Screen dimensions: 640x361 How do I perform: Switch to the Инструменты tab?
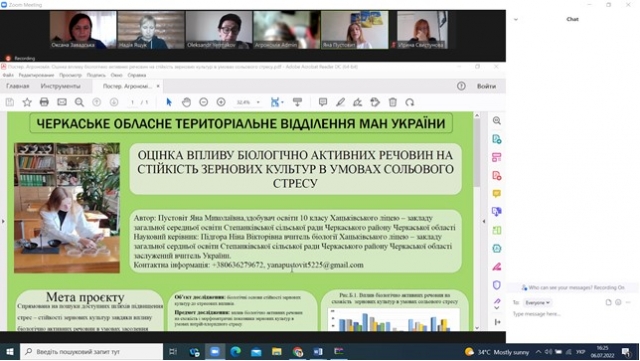[60, 86]
